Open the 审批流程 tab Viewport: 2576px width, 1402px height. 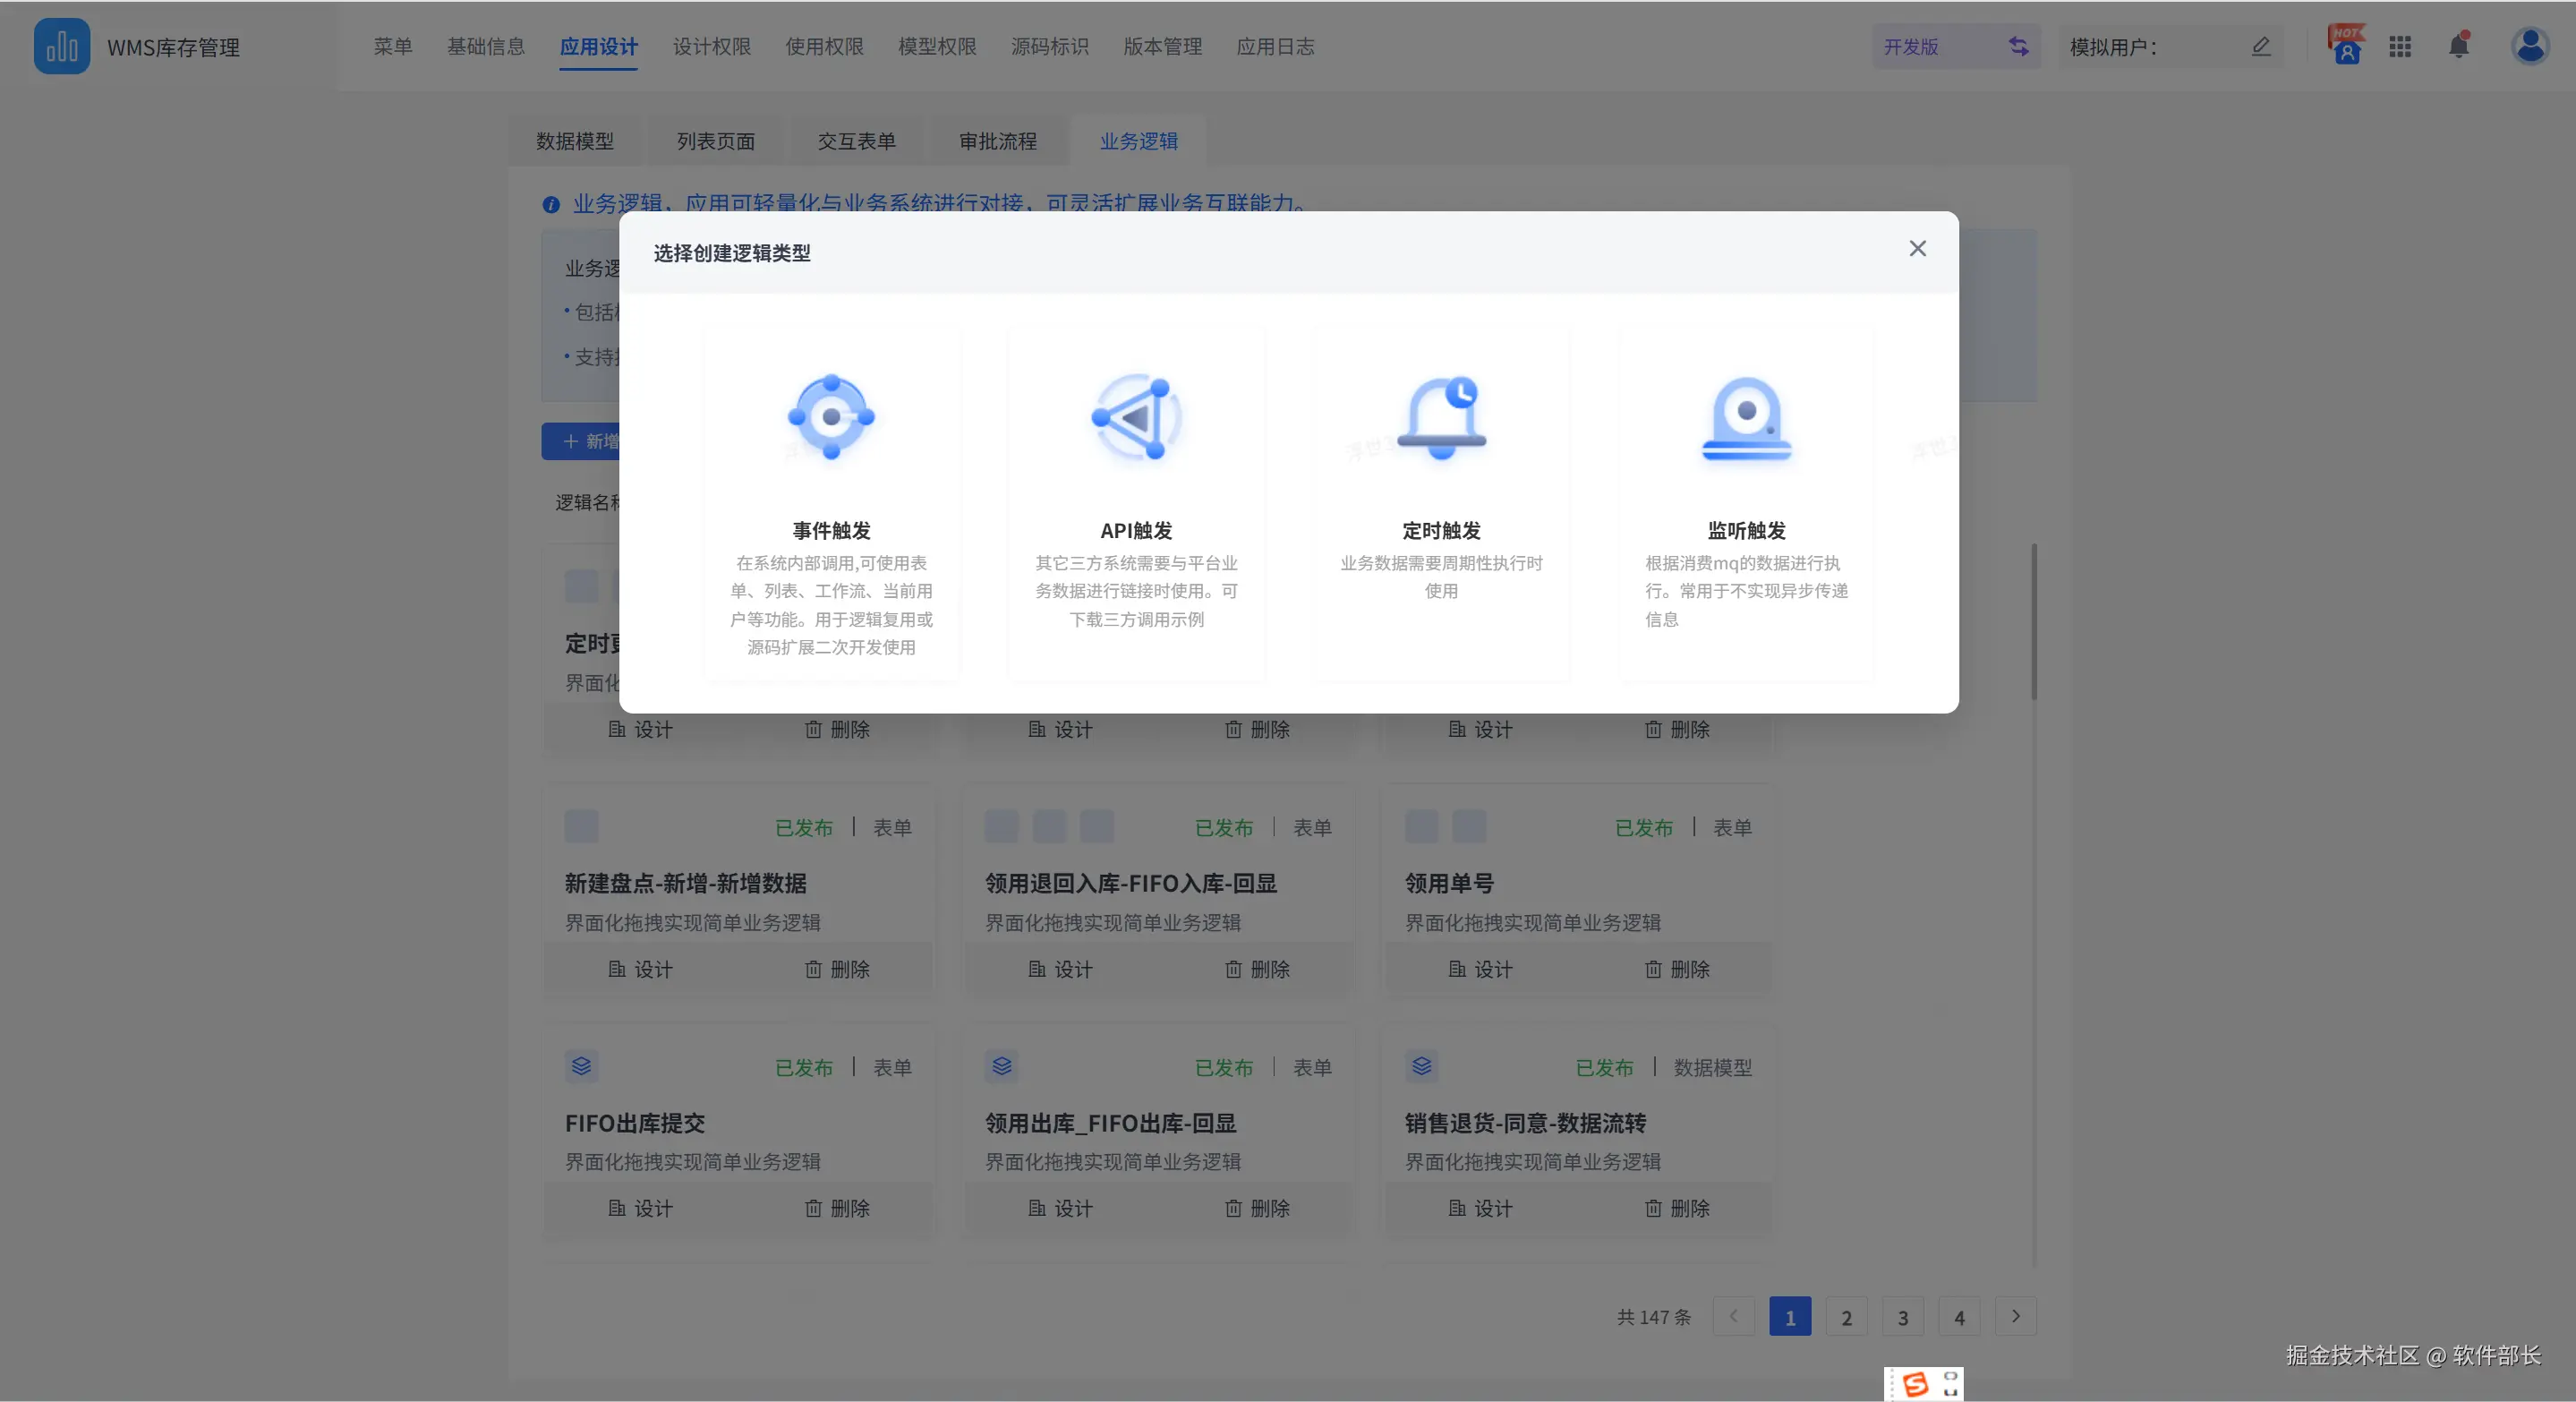(x=997, y=141)
